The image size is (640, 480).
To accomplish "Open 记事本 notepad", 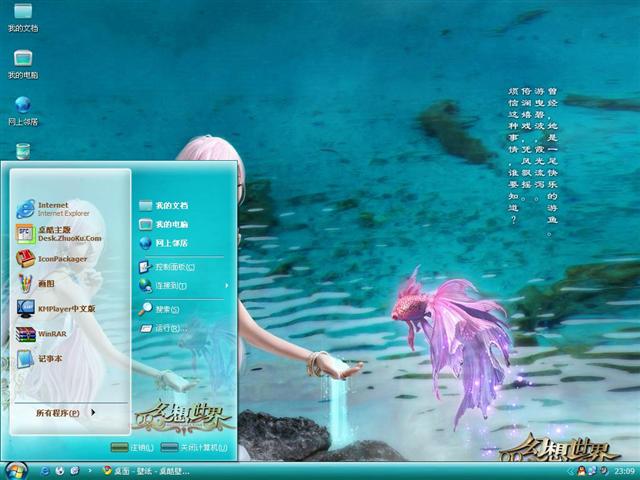I will click(x=40, y=359).
